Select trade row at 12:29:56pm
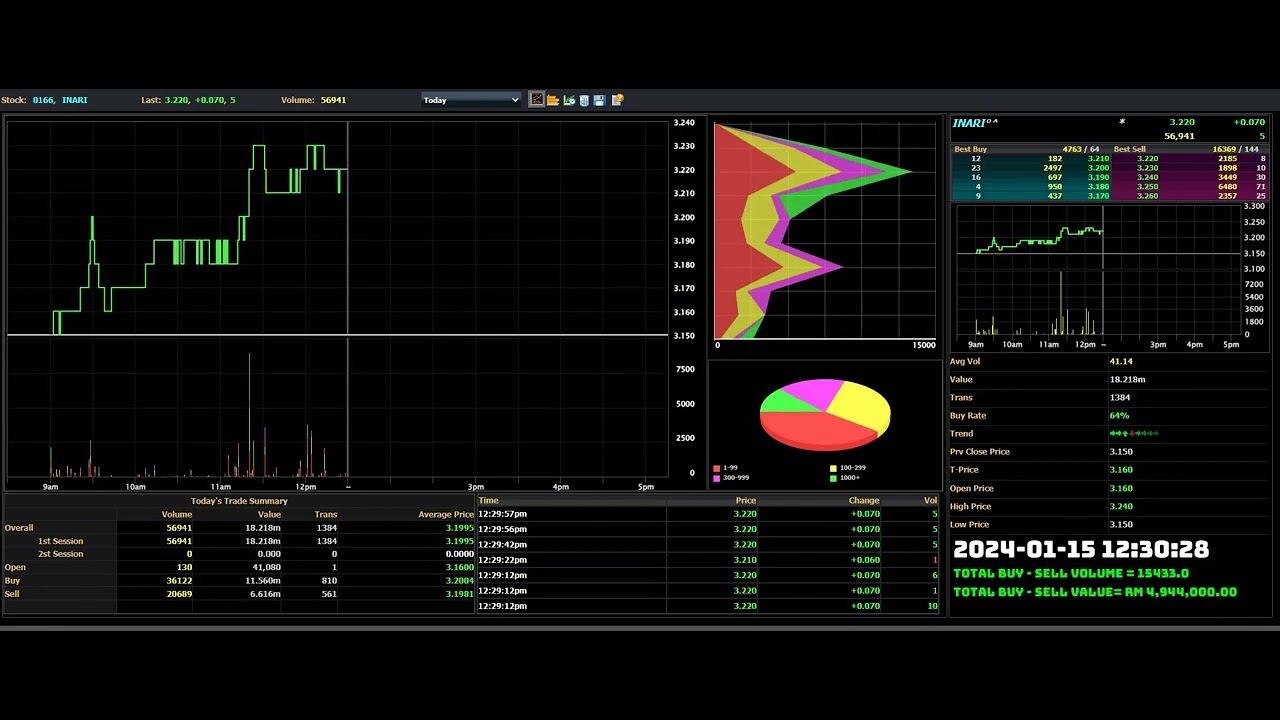 pyautogui.click(x=708, y=529)
